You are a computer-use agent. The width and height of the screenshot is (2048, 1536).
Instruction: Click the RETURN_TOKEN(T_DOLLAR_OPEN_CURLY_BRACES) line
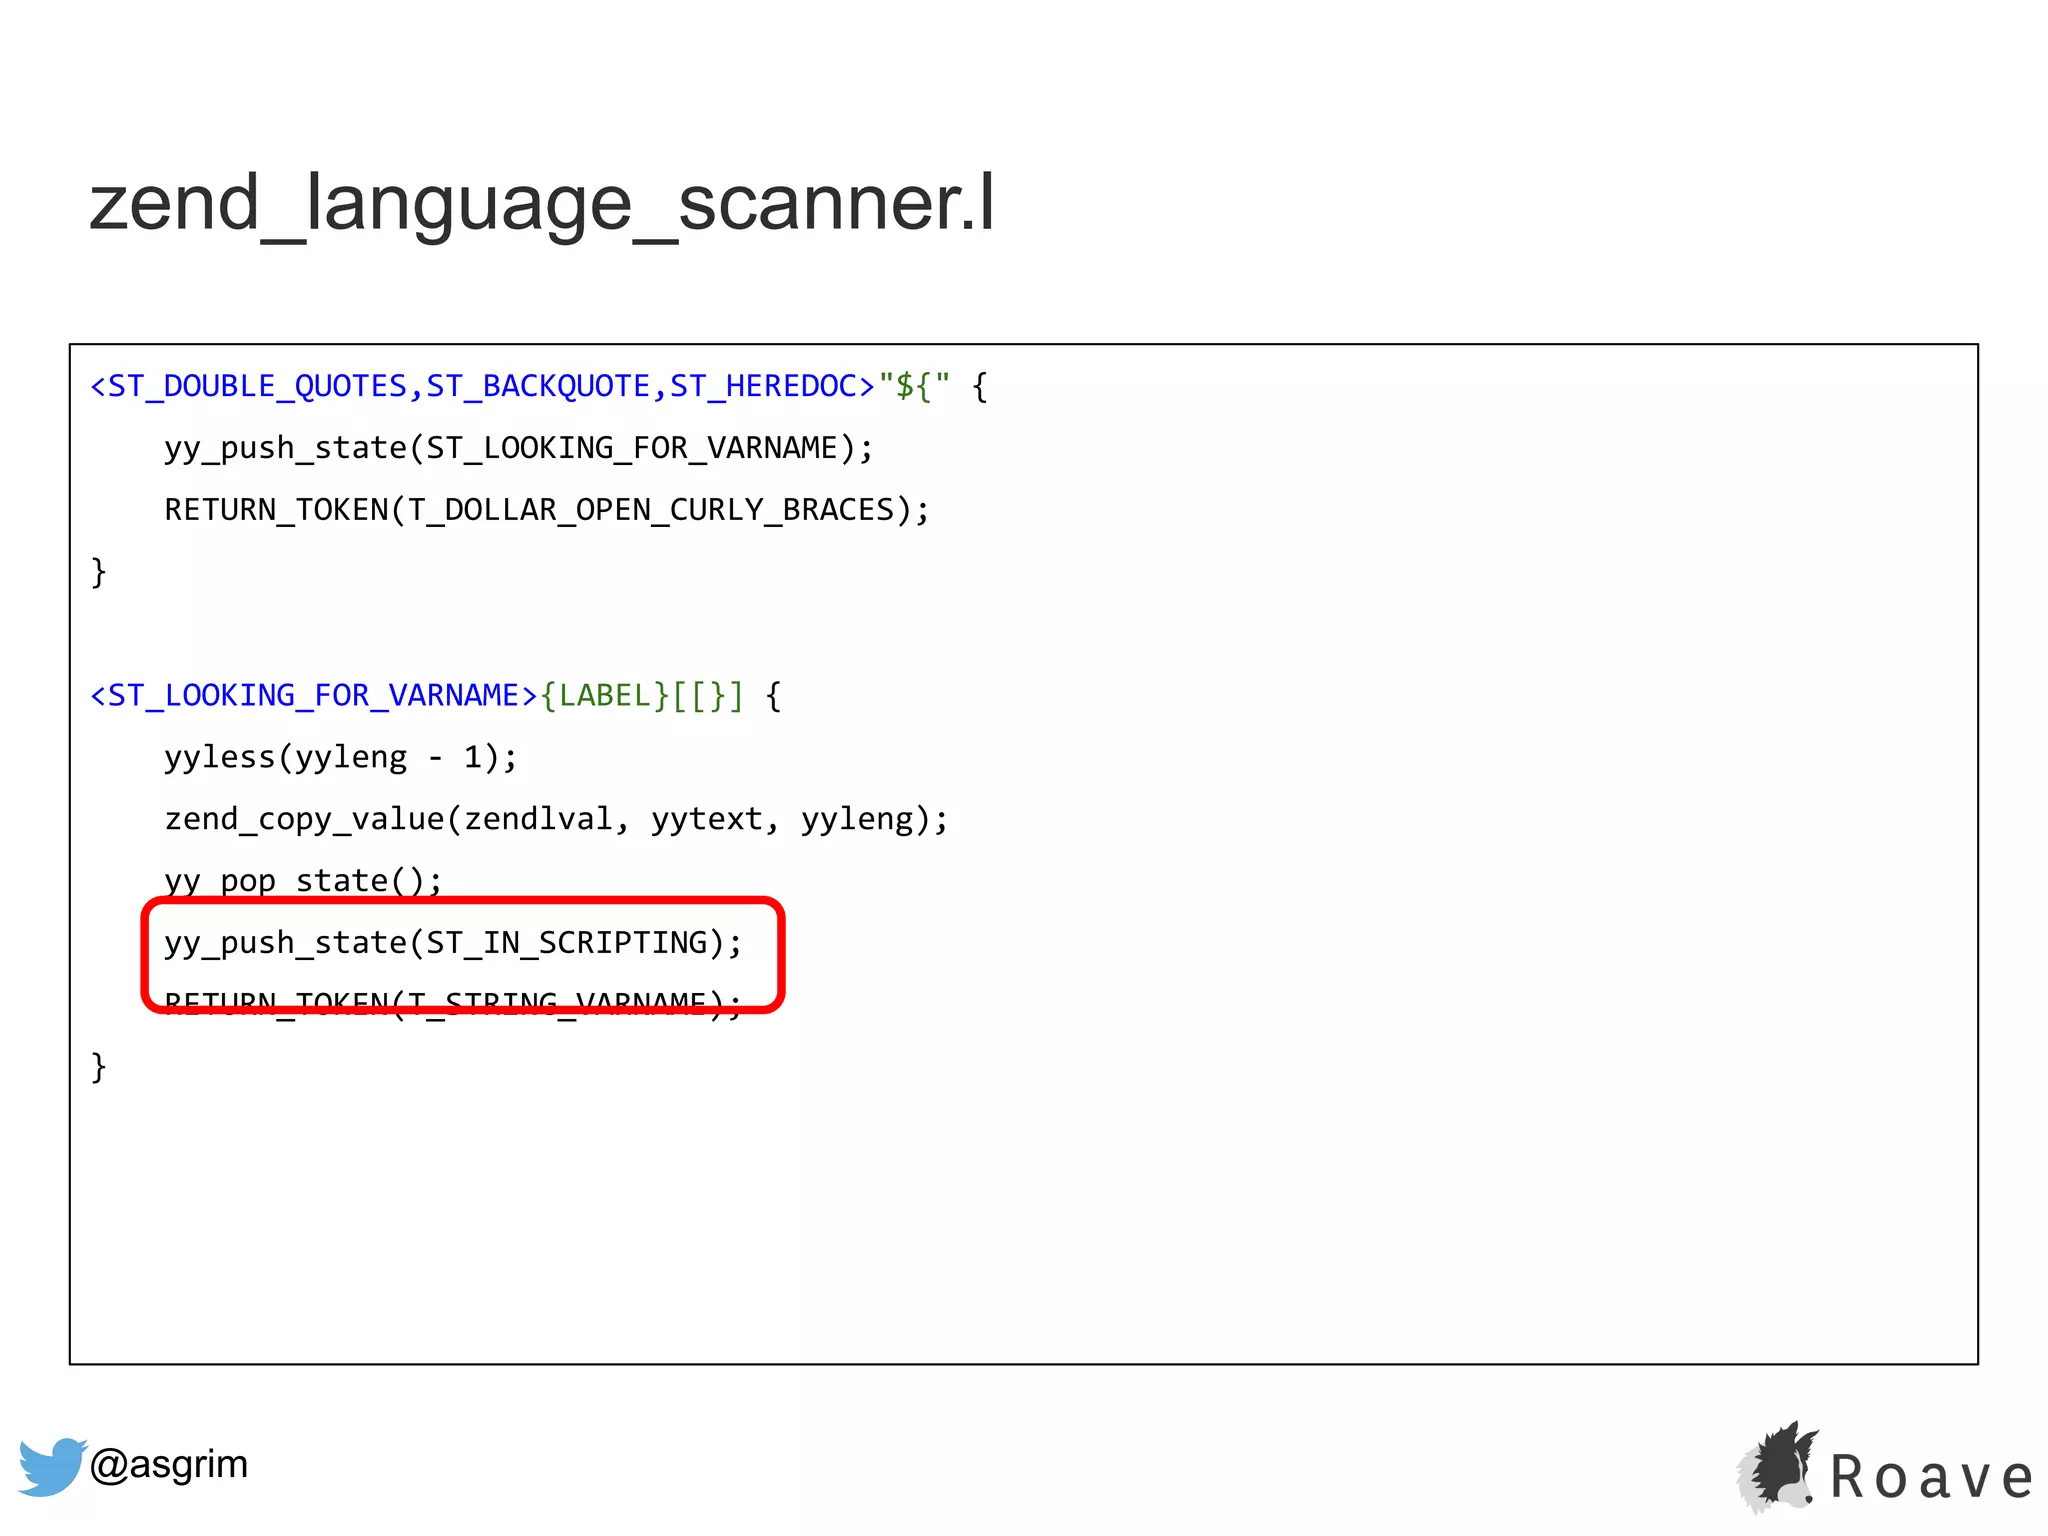point(547,510)
